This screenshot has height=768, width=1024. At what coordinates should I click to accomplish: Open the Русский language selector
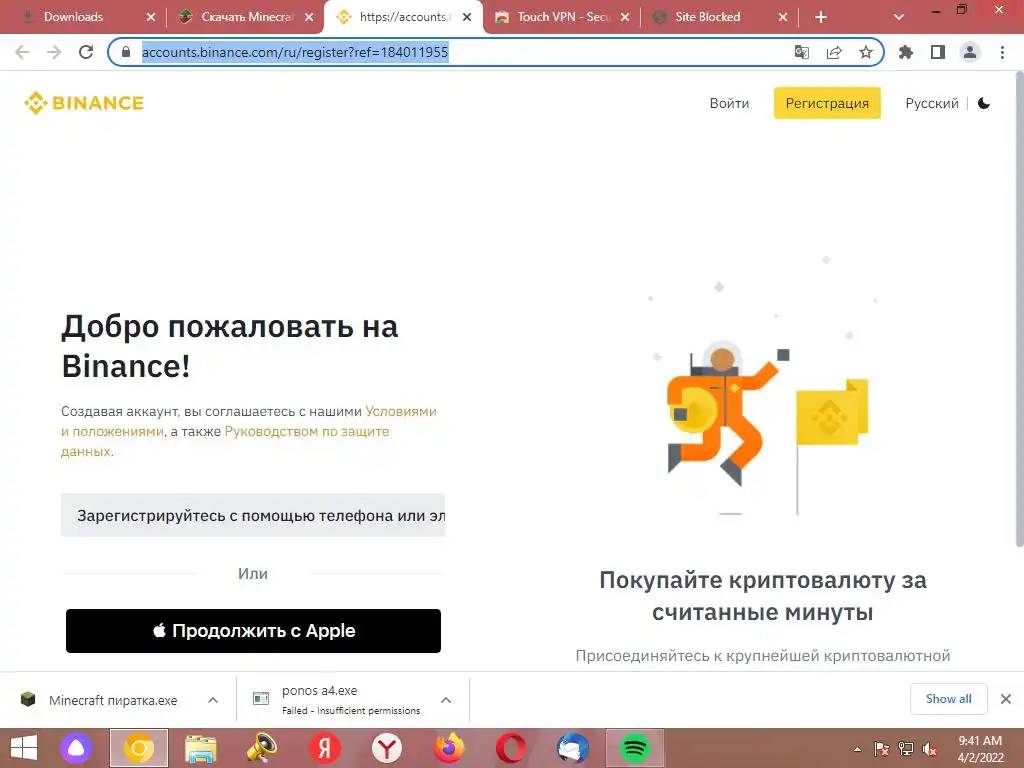pos(932,103)
